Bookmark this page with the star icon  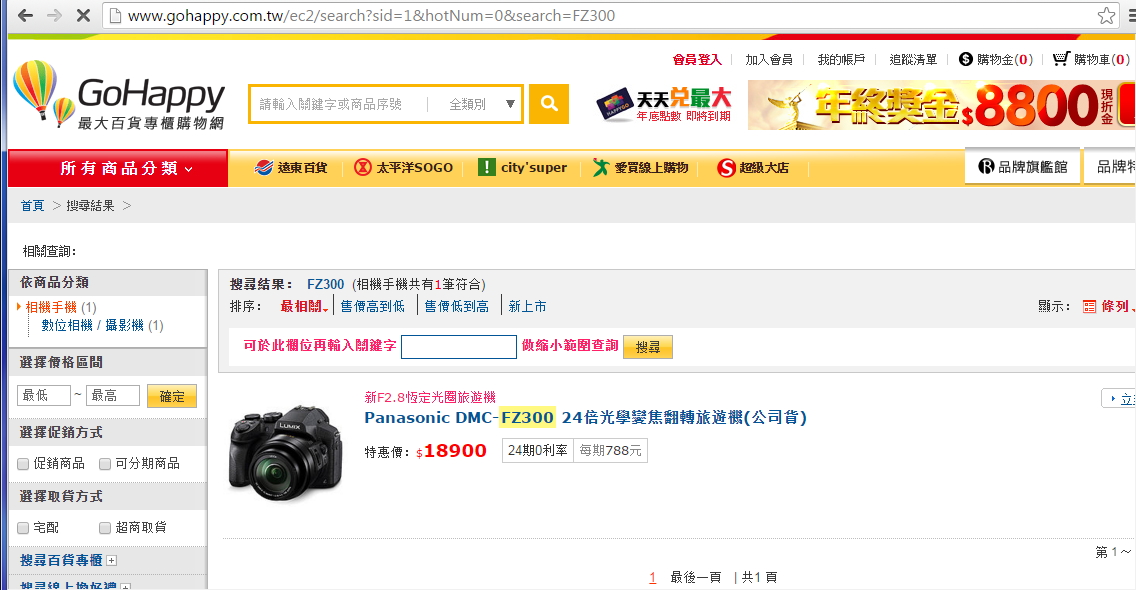[1106, 15]
